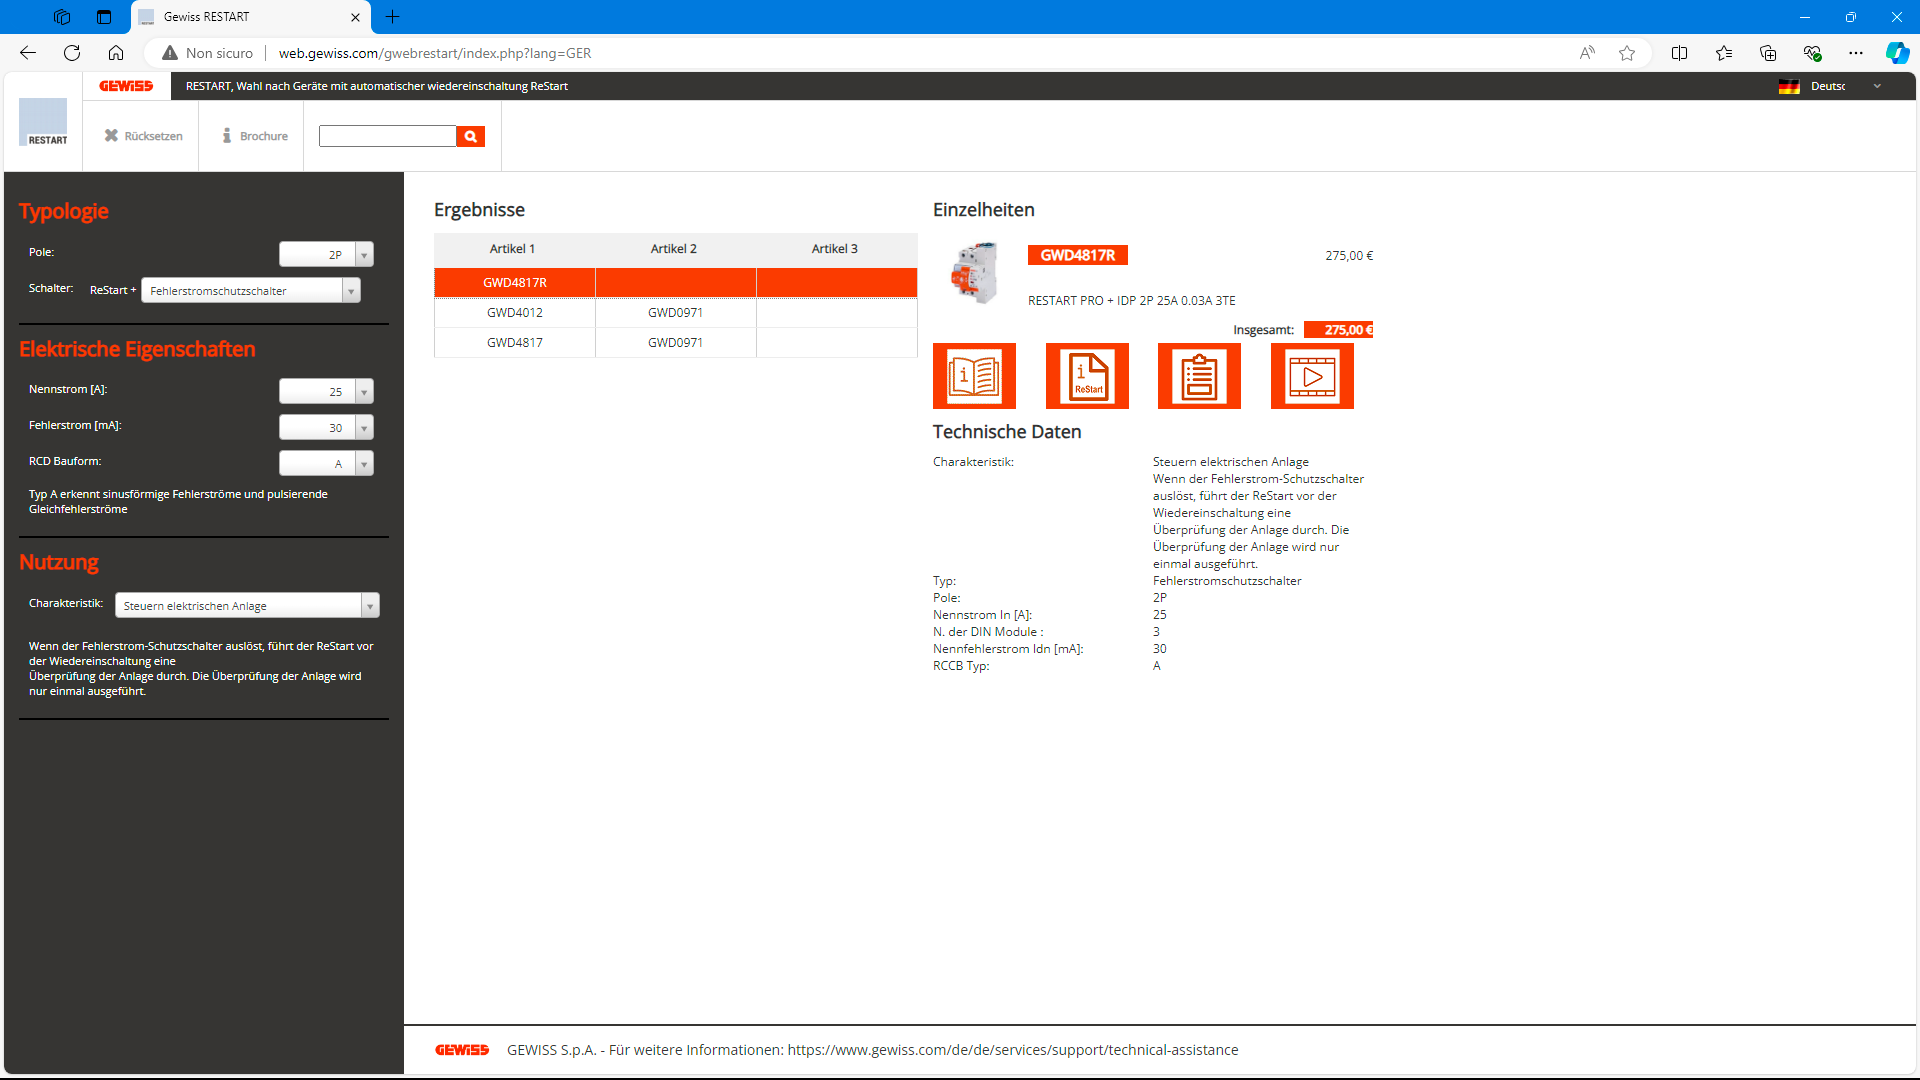Click the browser home icon
The height and width of the screenshot is (1080, 1920).
point(116,53)
